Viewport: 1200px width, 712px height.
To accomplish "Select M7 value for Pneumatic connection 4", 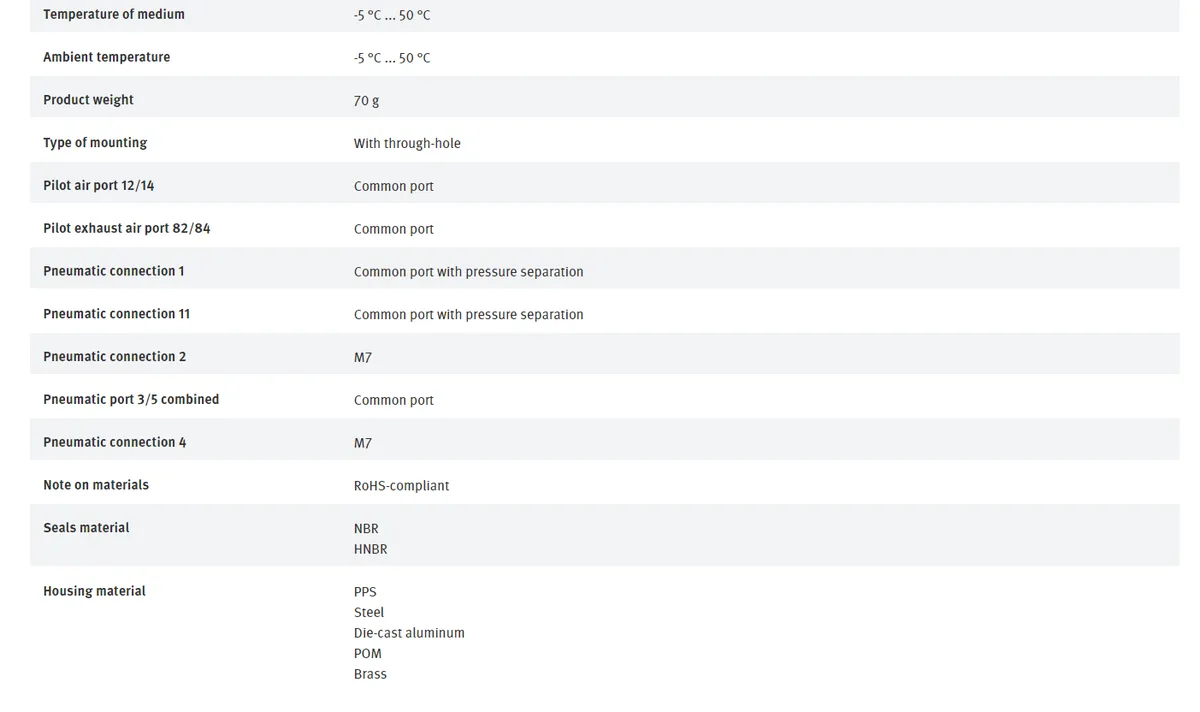I will coord(363,443).
